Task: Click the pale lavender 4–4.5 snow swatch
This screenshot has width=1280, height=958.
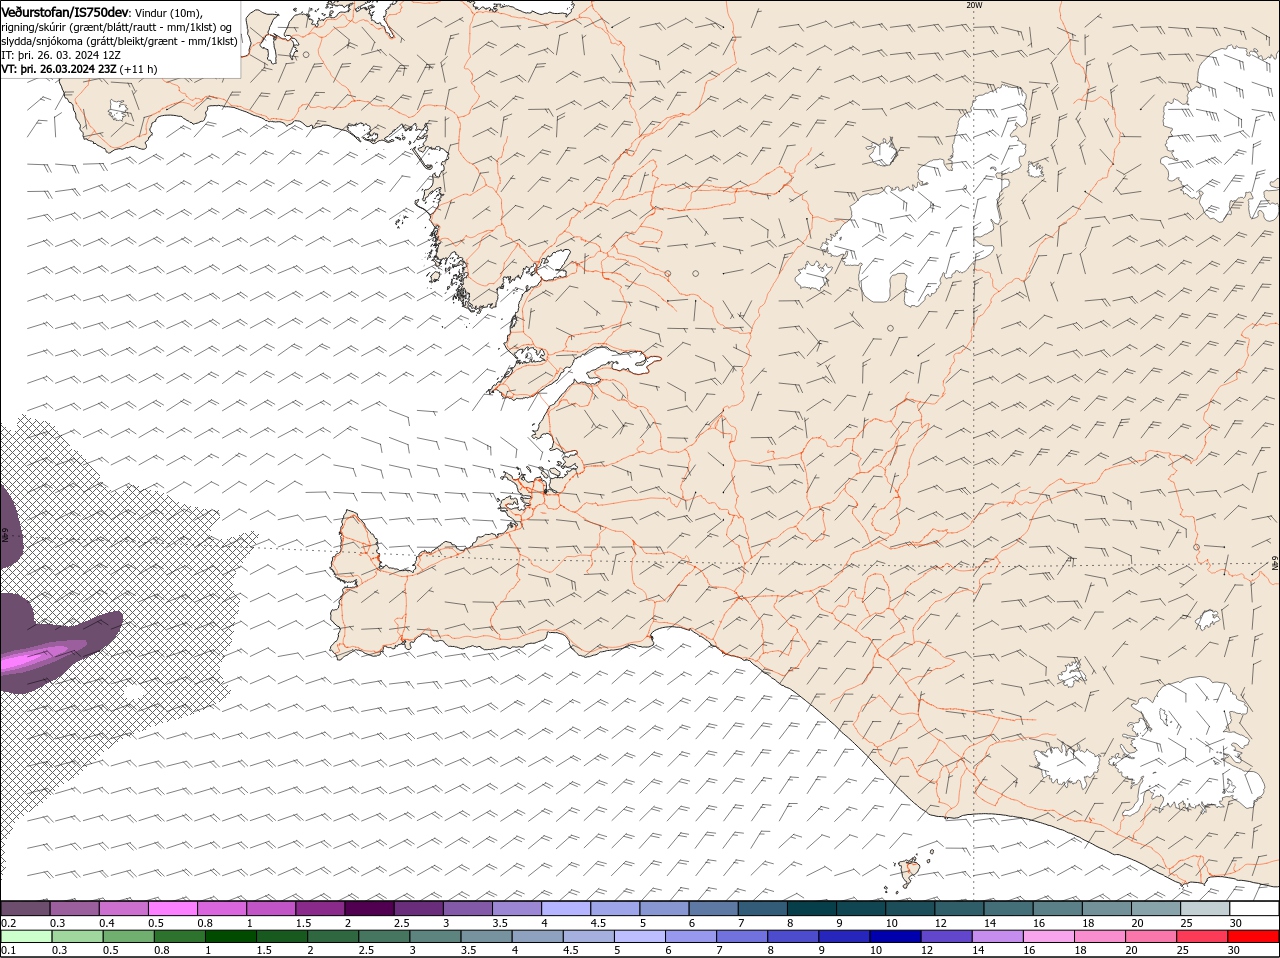Action: (565, 908)
